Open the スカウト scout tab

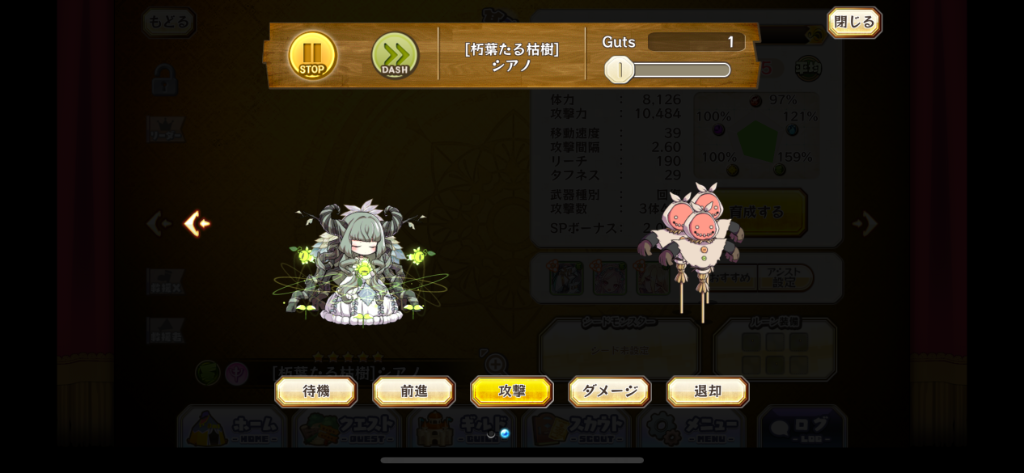tap(577, 427)
